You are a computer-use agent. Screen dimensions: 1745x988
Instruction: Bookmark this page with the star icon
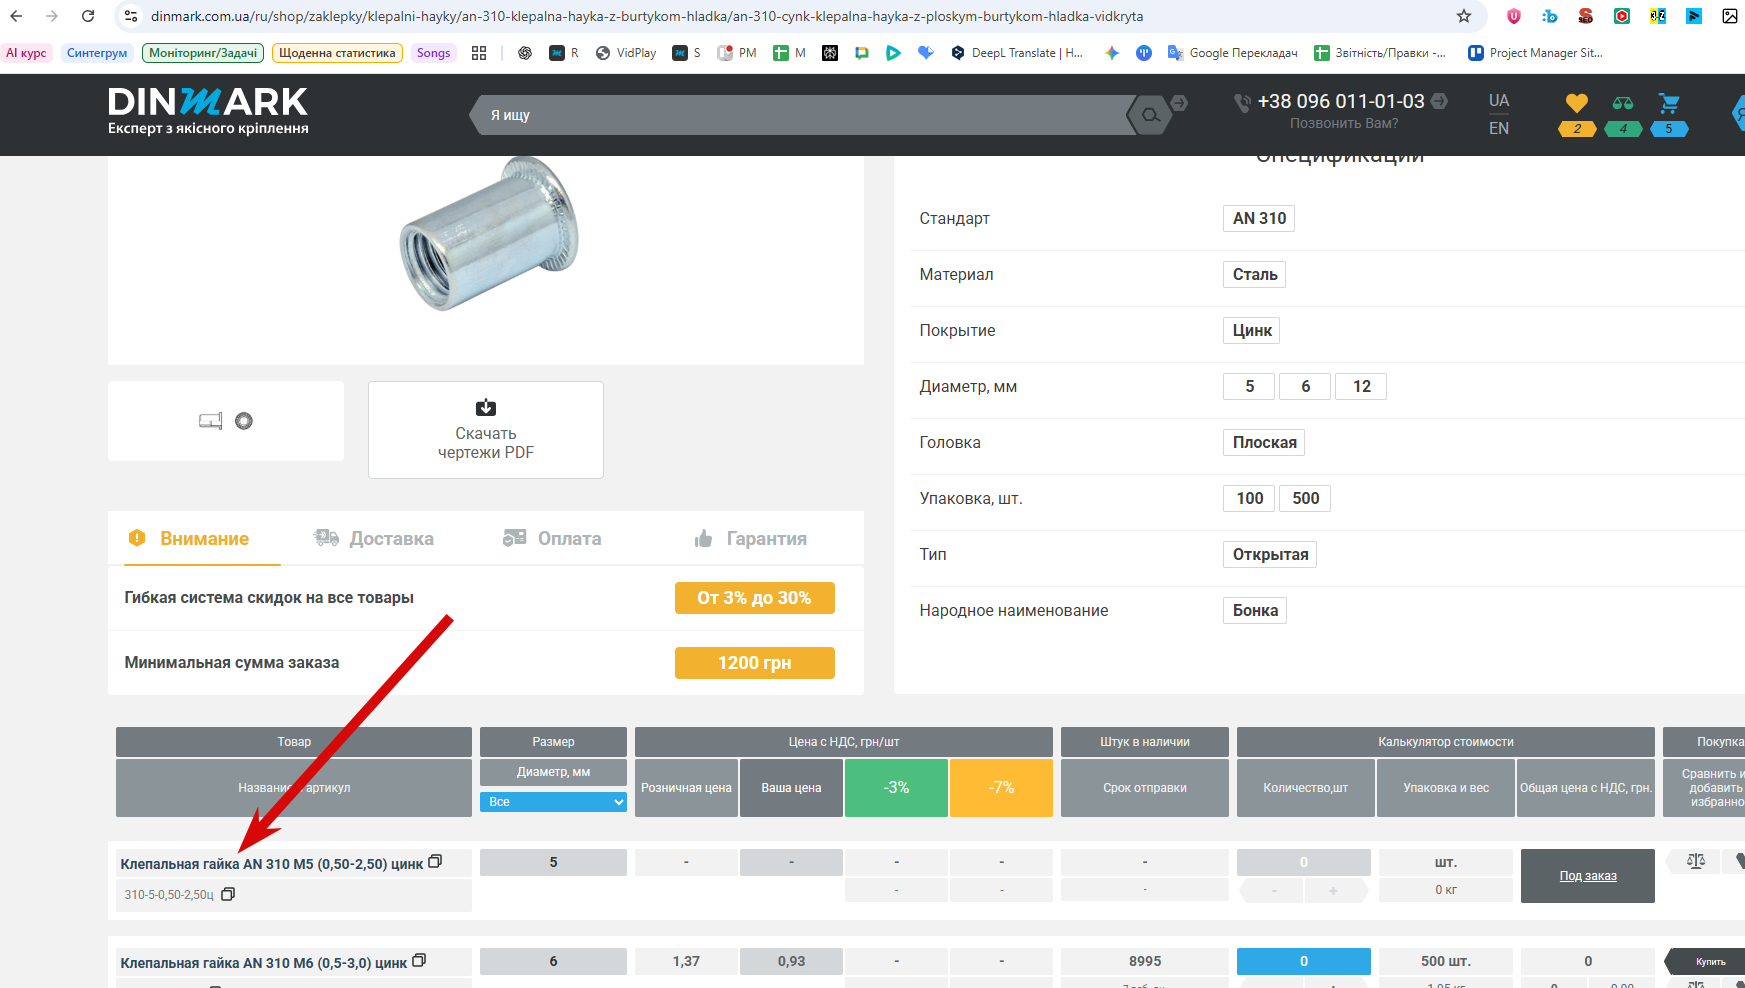(x=1464, y=16)
